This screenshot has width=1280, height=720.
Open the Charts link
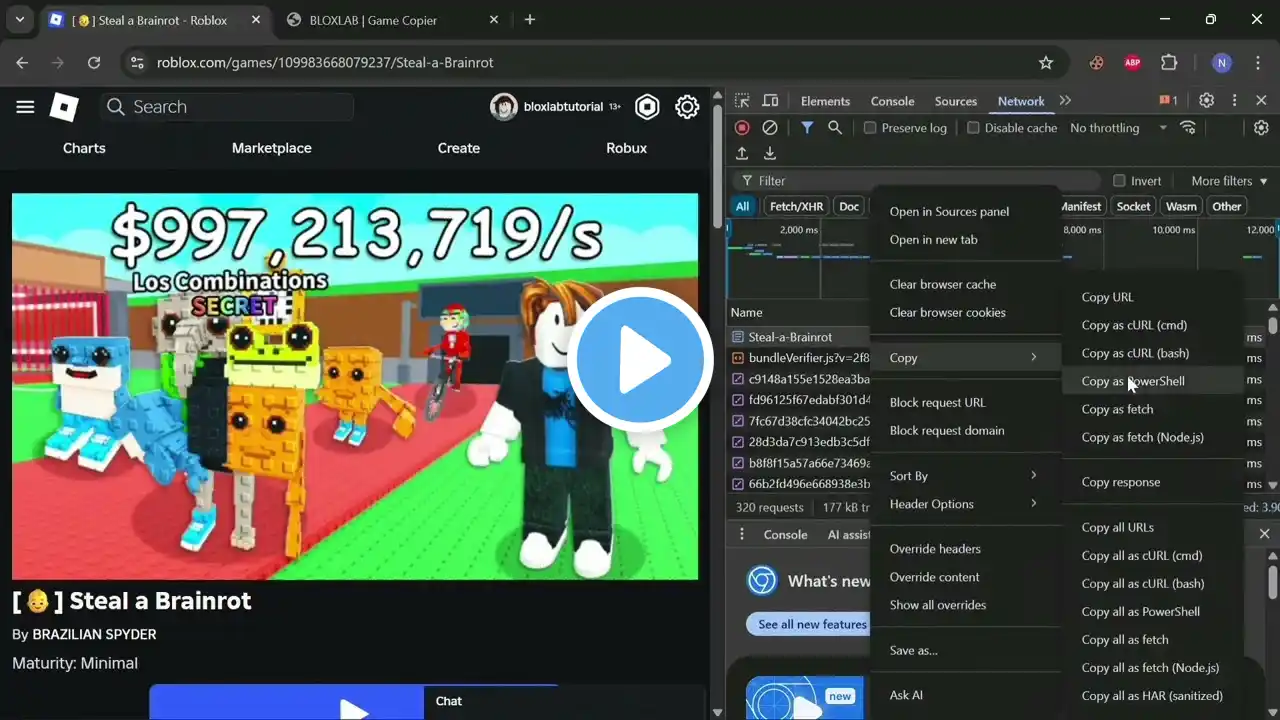click(84, 148)
